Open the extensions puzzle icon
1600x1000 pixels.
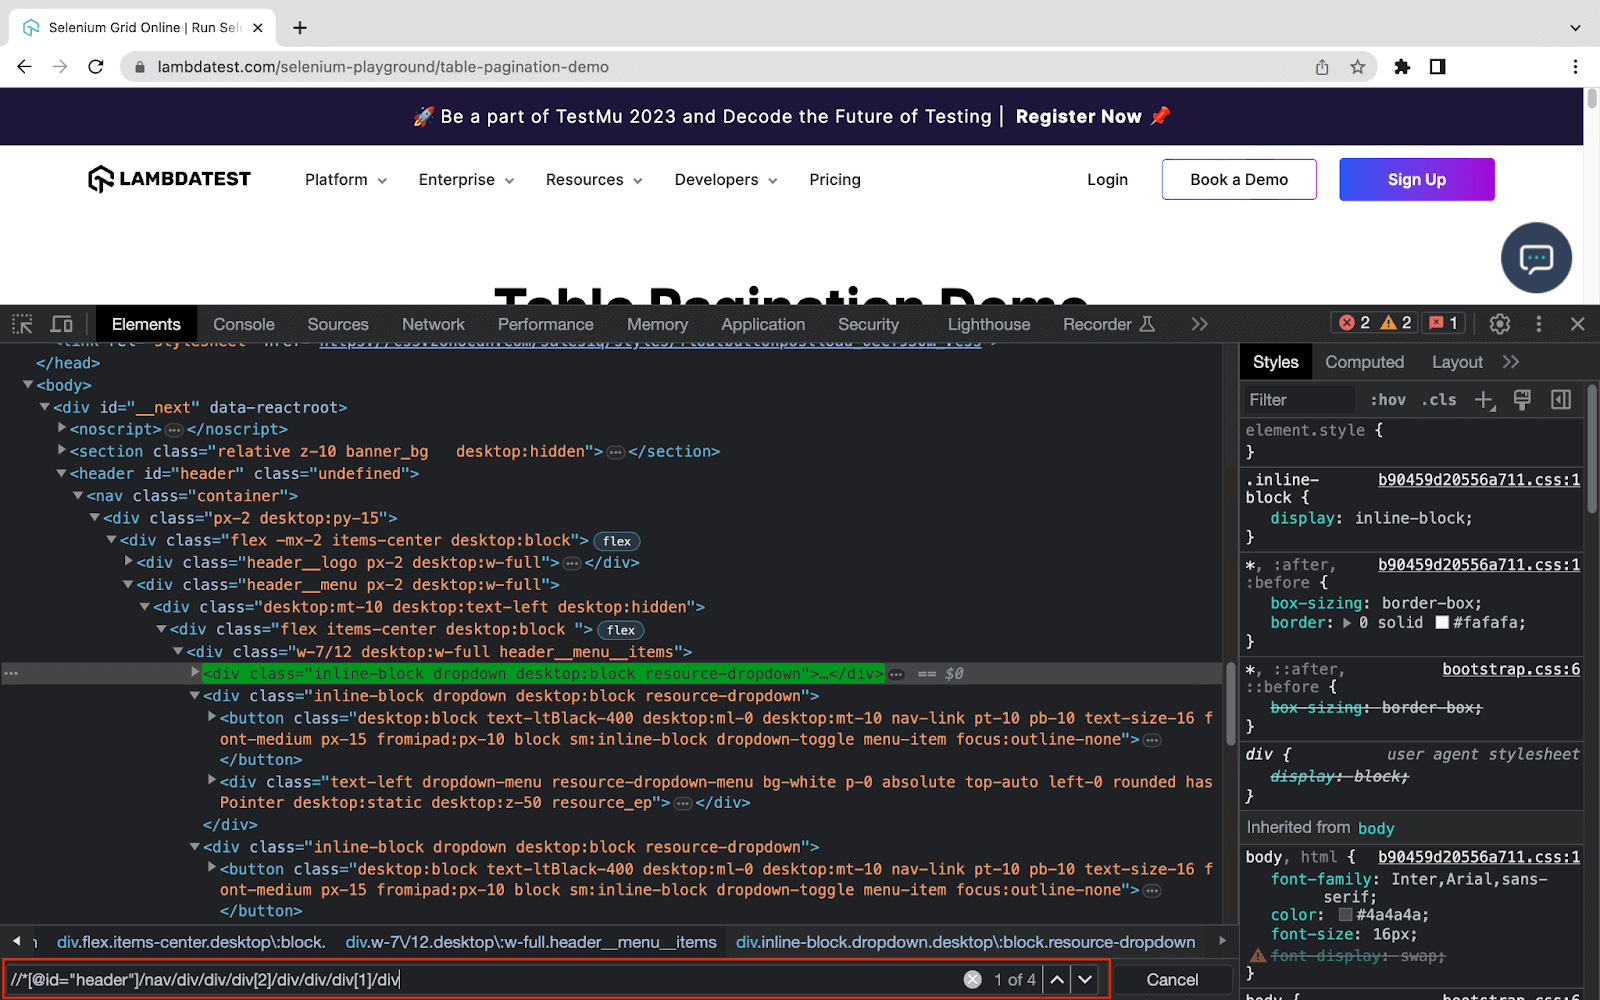[x=1402, y=67]
